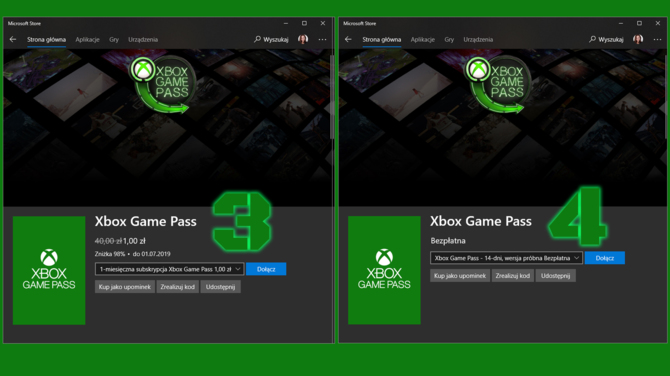Click the Xbox Game Pass hero logo in left window
The image size is (670, 376).
(x=163, y=84)
